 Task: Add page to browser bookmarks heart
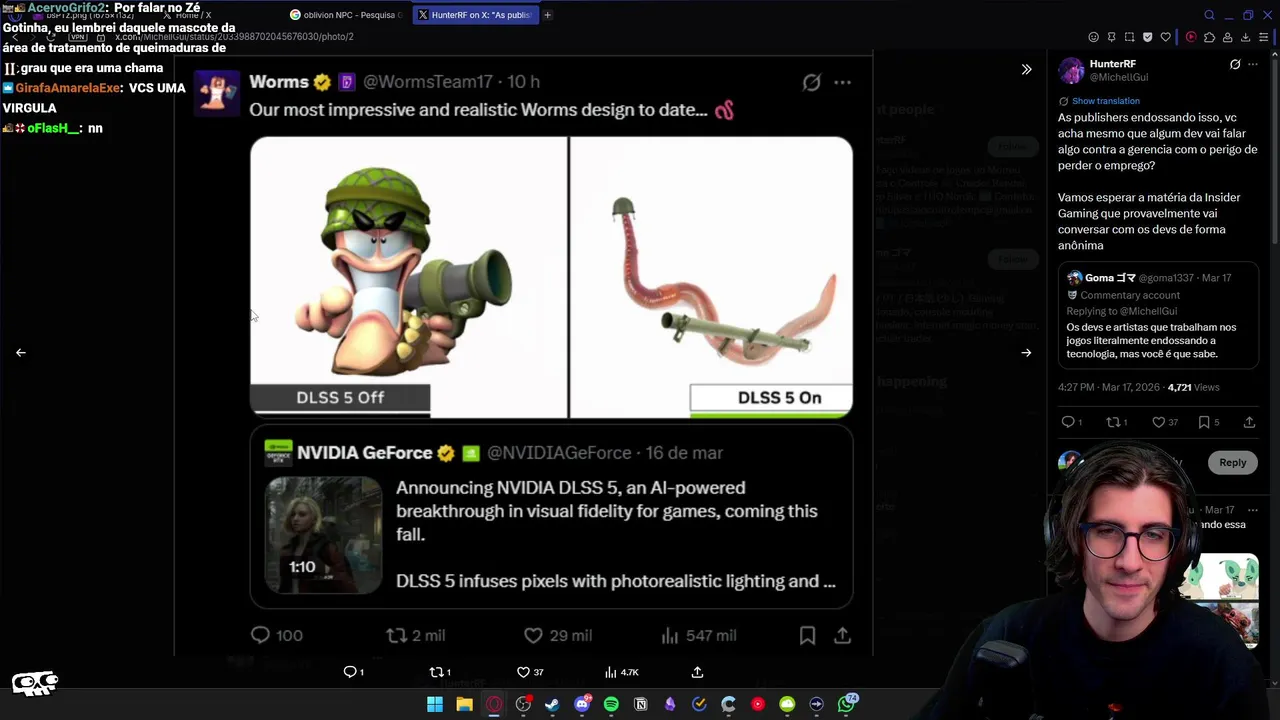1165,37
